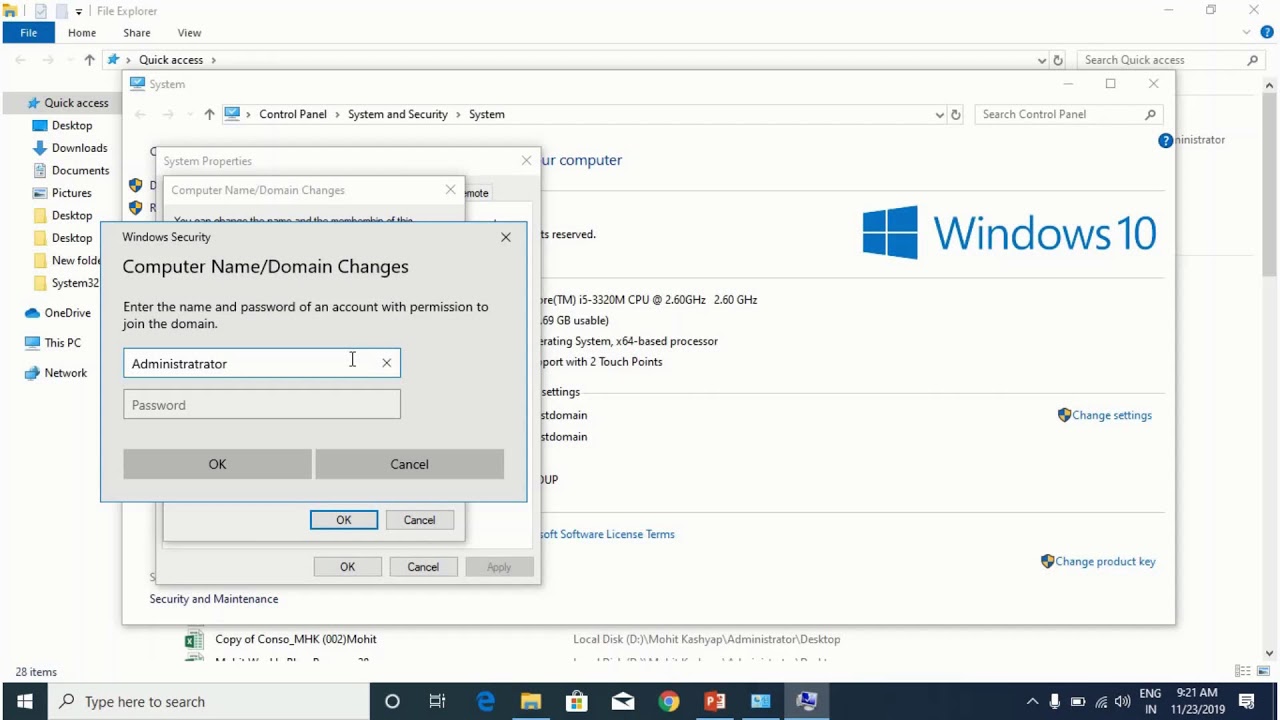The image size is (1280, 720).
Task: Switch to View ribbon tab
Action: [x=189, y=33]
